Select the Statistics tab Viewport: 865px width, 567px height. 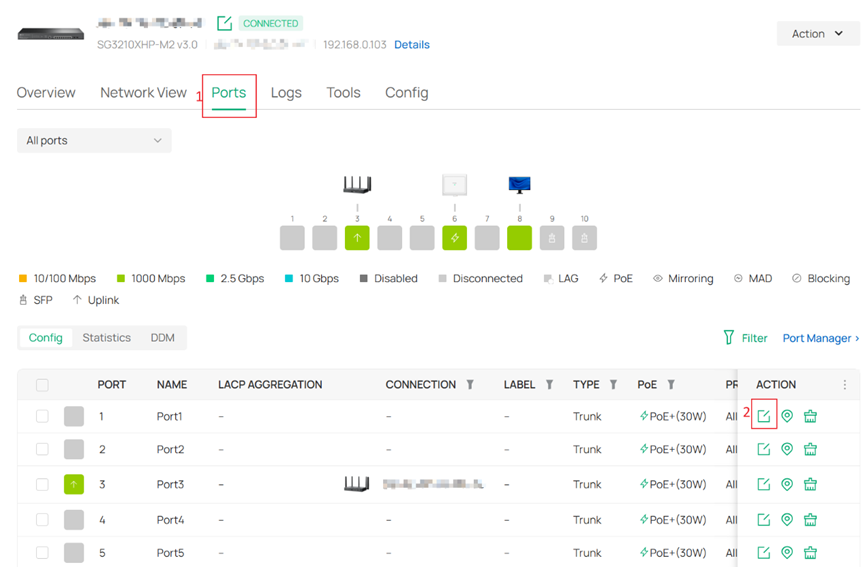107,338
